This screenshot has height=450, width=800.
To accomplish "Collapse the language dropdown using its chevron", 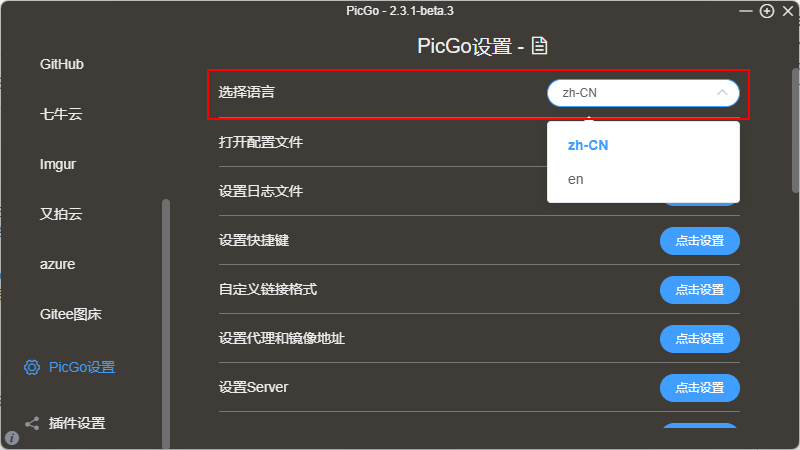I will (722, 93).
